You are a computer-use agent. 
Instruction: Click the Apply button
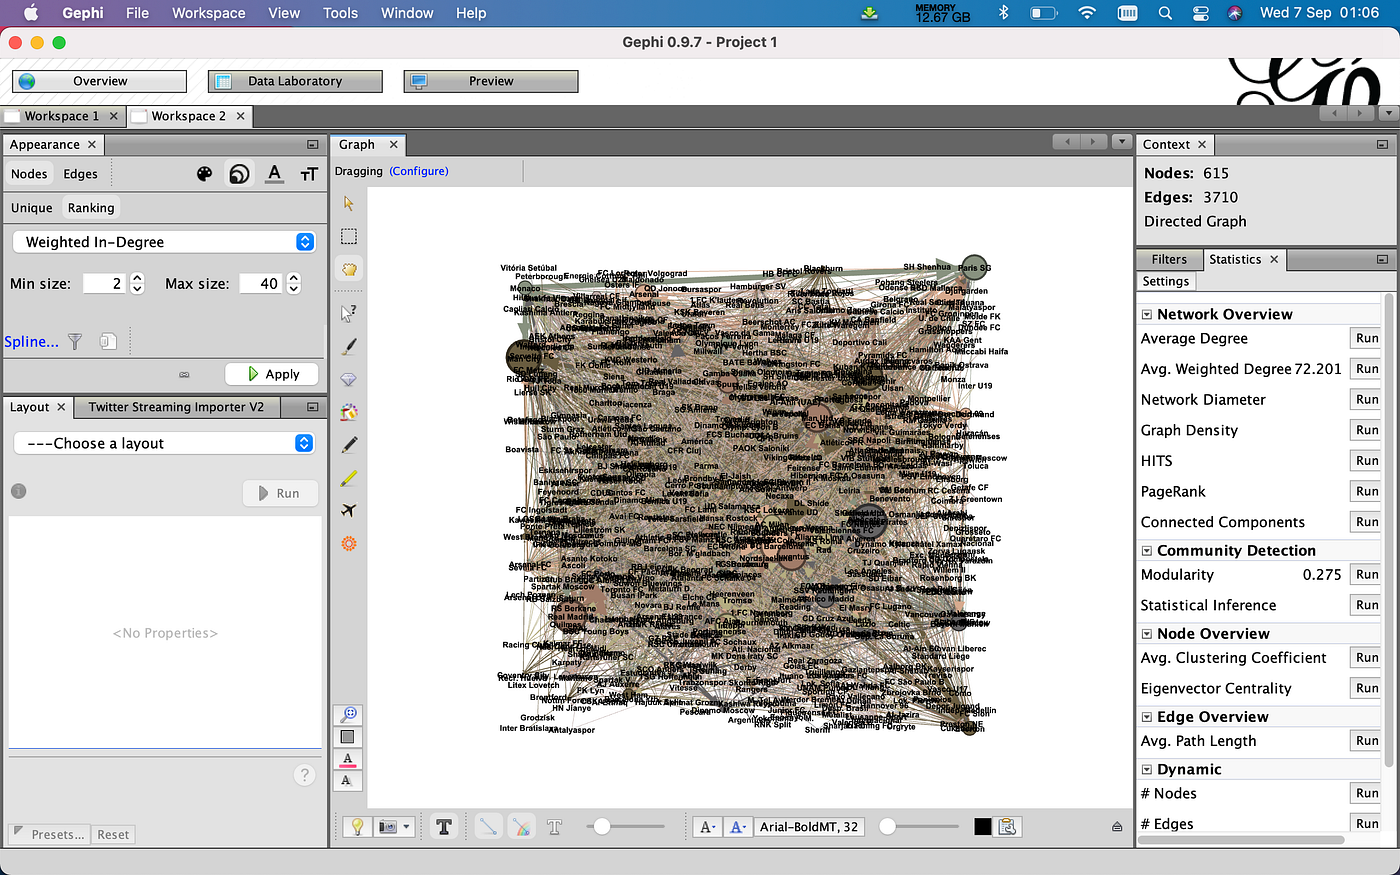(271, 374)
